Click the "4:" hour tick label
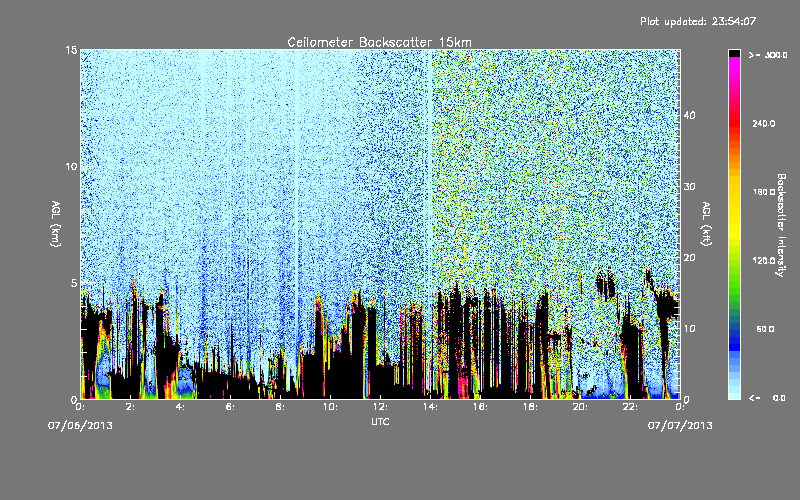 180,407
